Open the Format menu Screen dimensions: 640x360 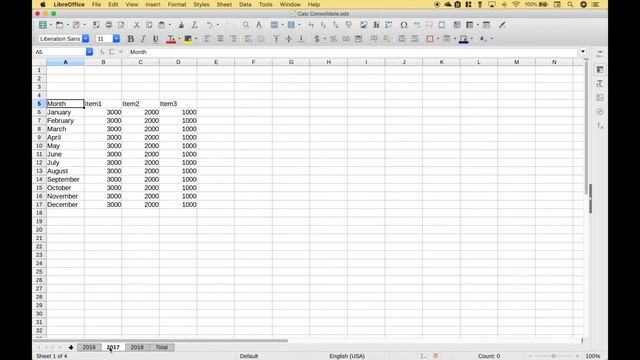point(177,4)
